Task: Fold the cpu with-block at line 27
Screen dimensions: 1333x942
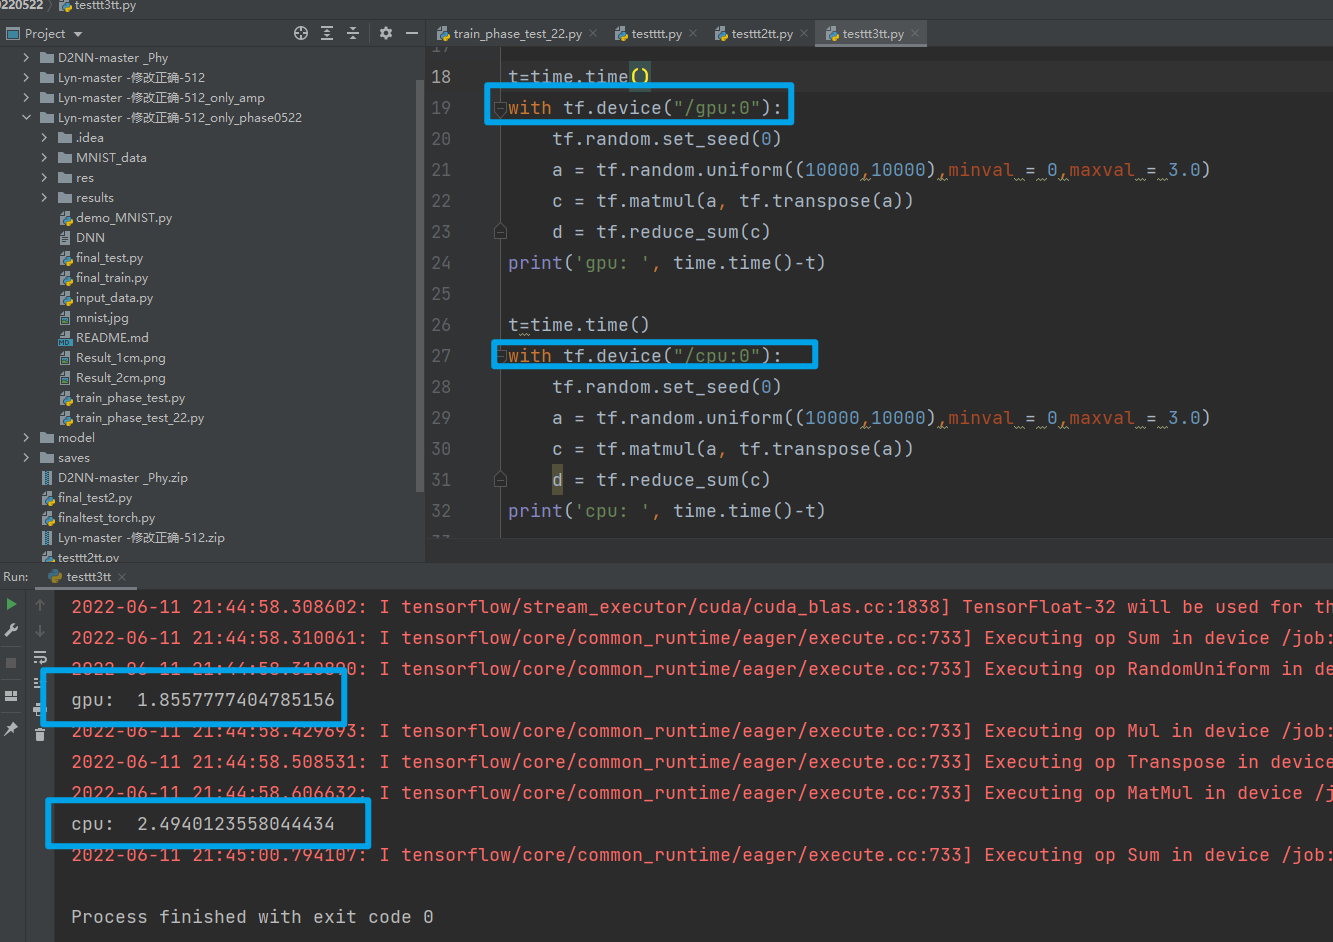Action: [500, 356]
